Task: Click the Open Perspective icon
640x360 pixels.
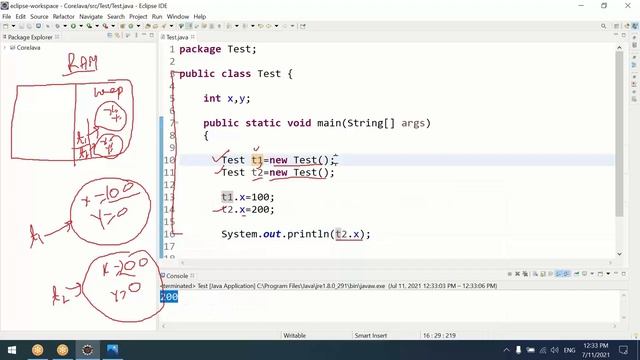Action: tap(616, 26)
